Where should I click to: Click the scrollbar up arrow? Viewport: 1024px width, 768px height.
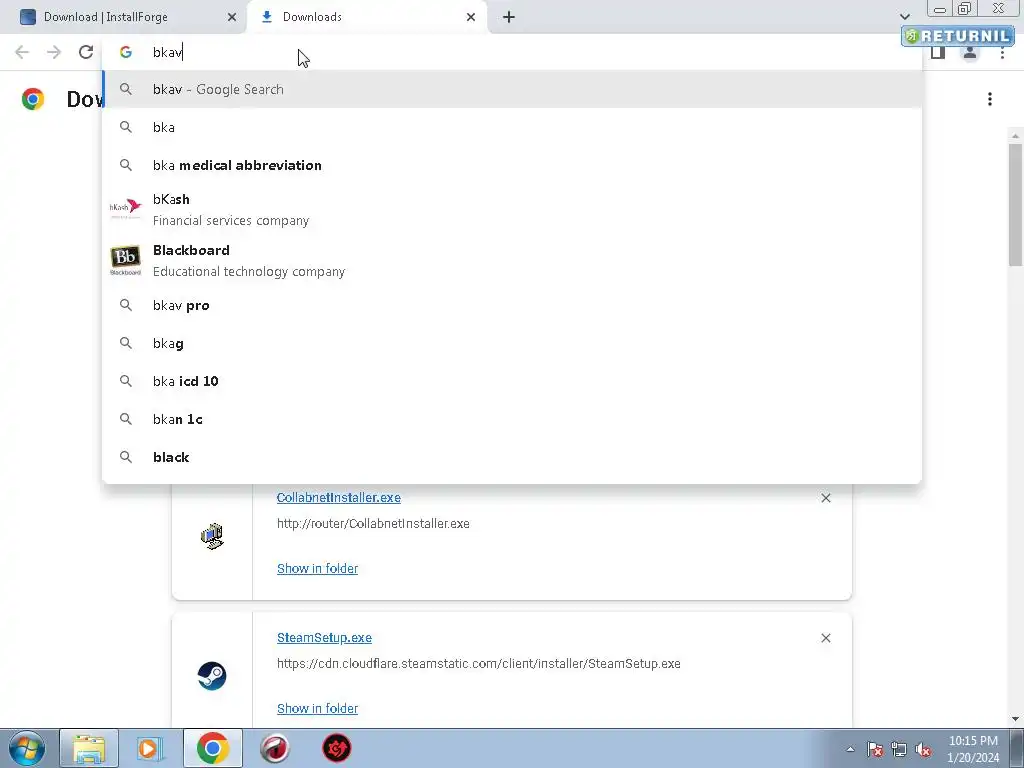pyautogui.click(x=1015, y=136)
